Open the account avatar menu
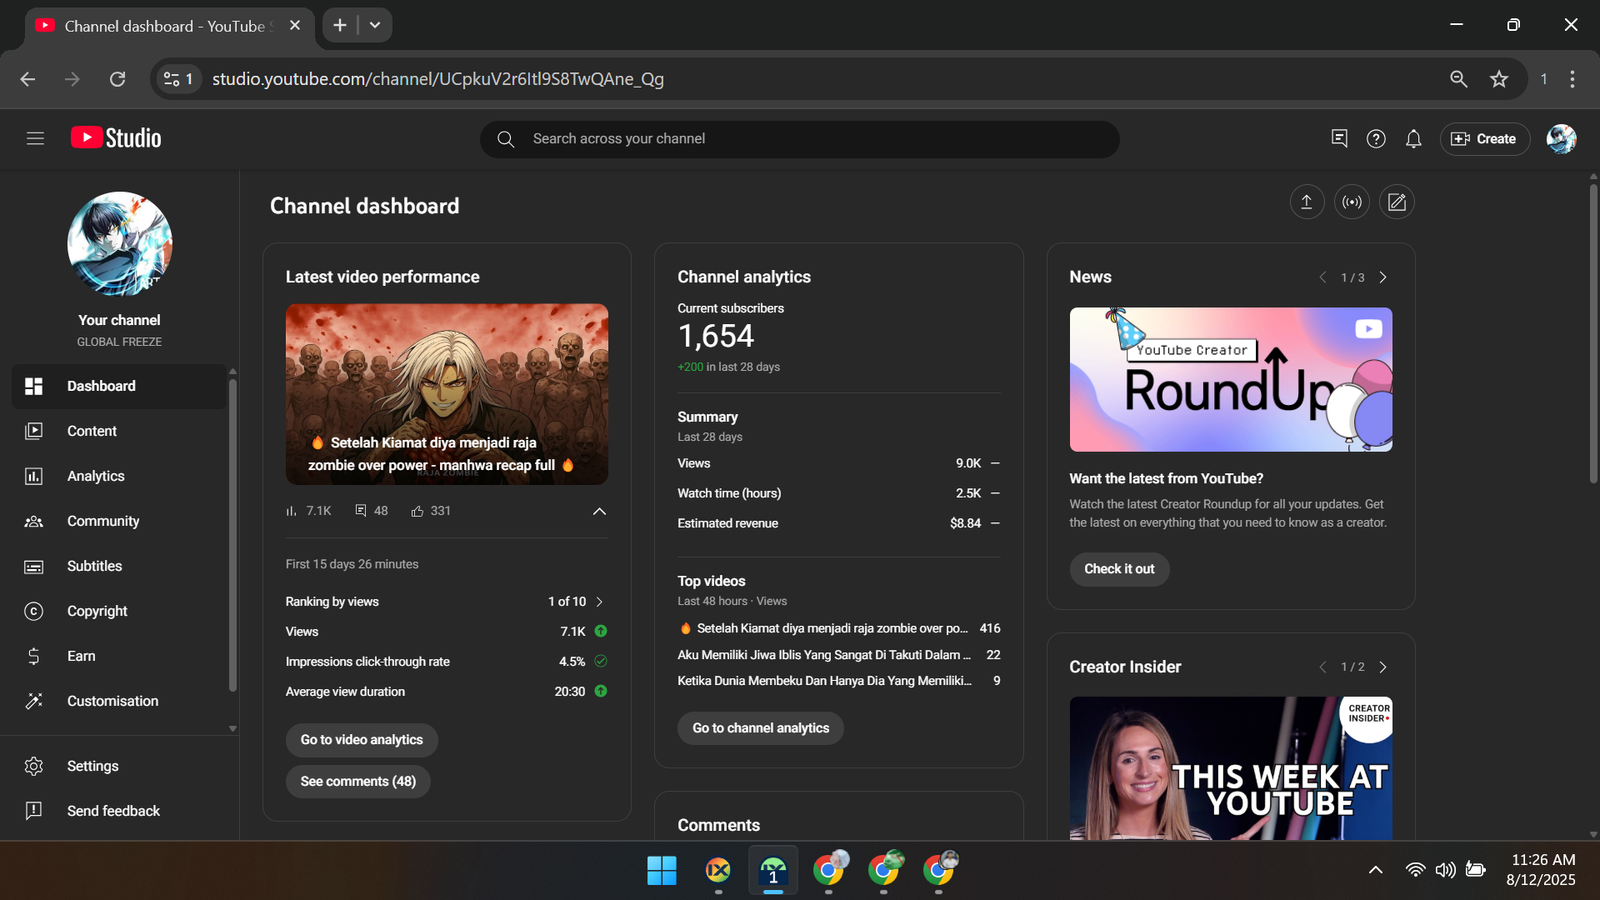This screenshot has height=900, width=1600. tap(1561, 139)
